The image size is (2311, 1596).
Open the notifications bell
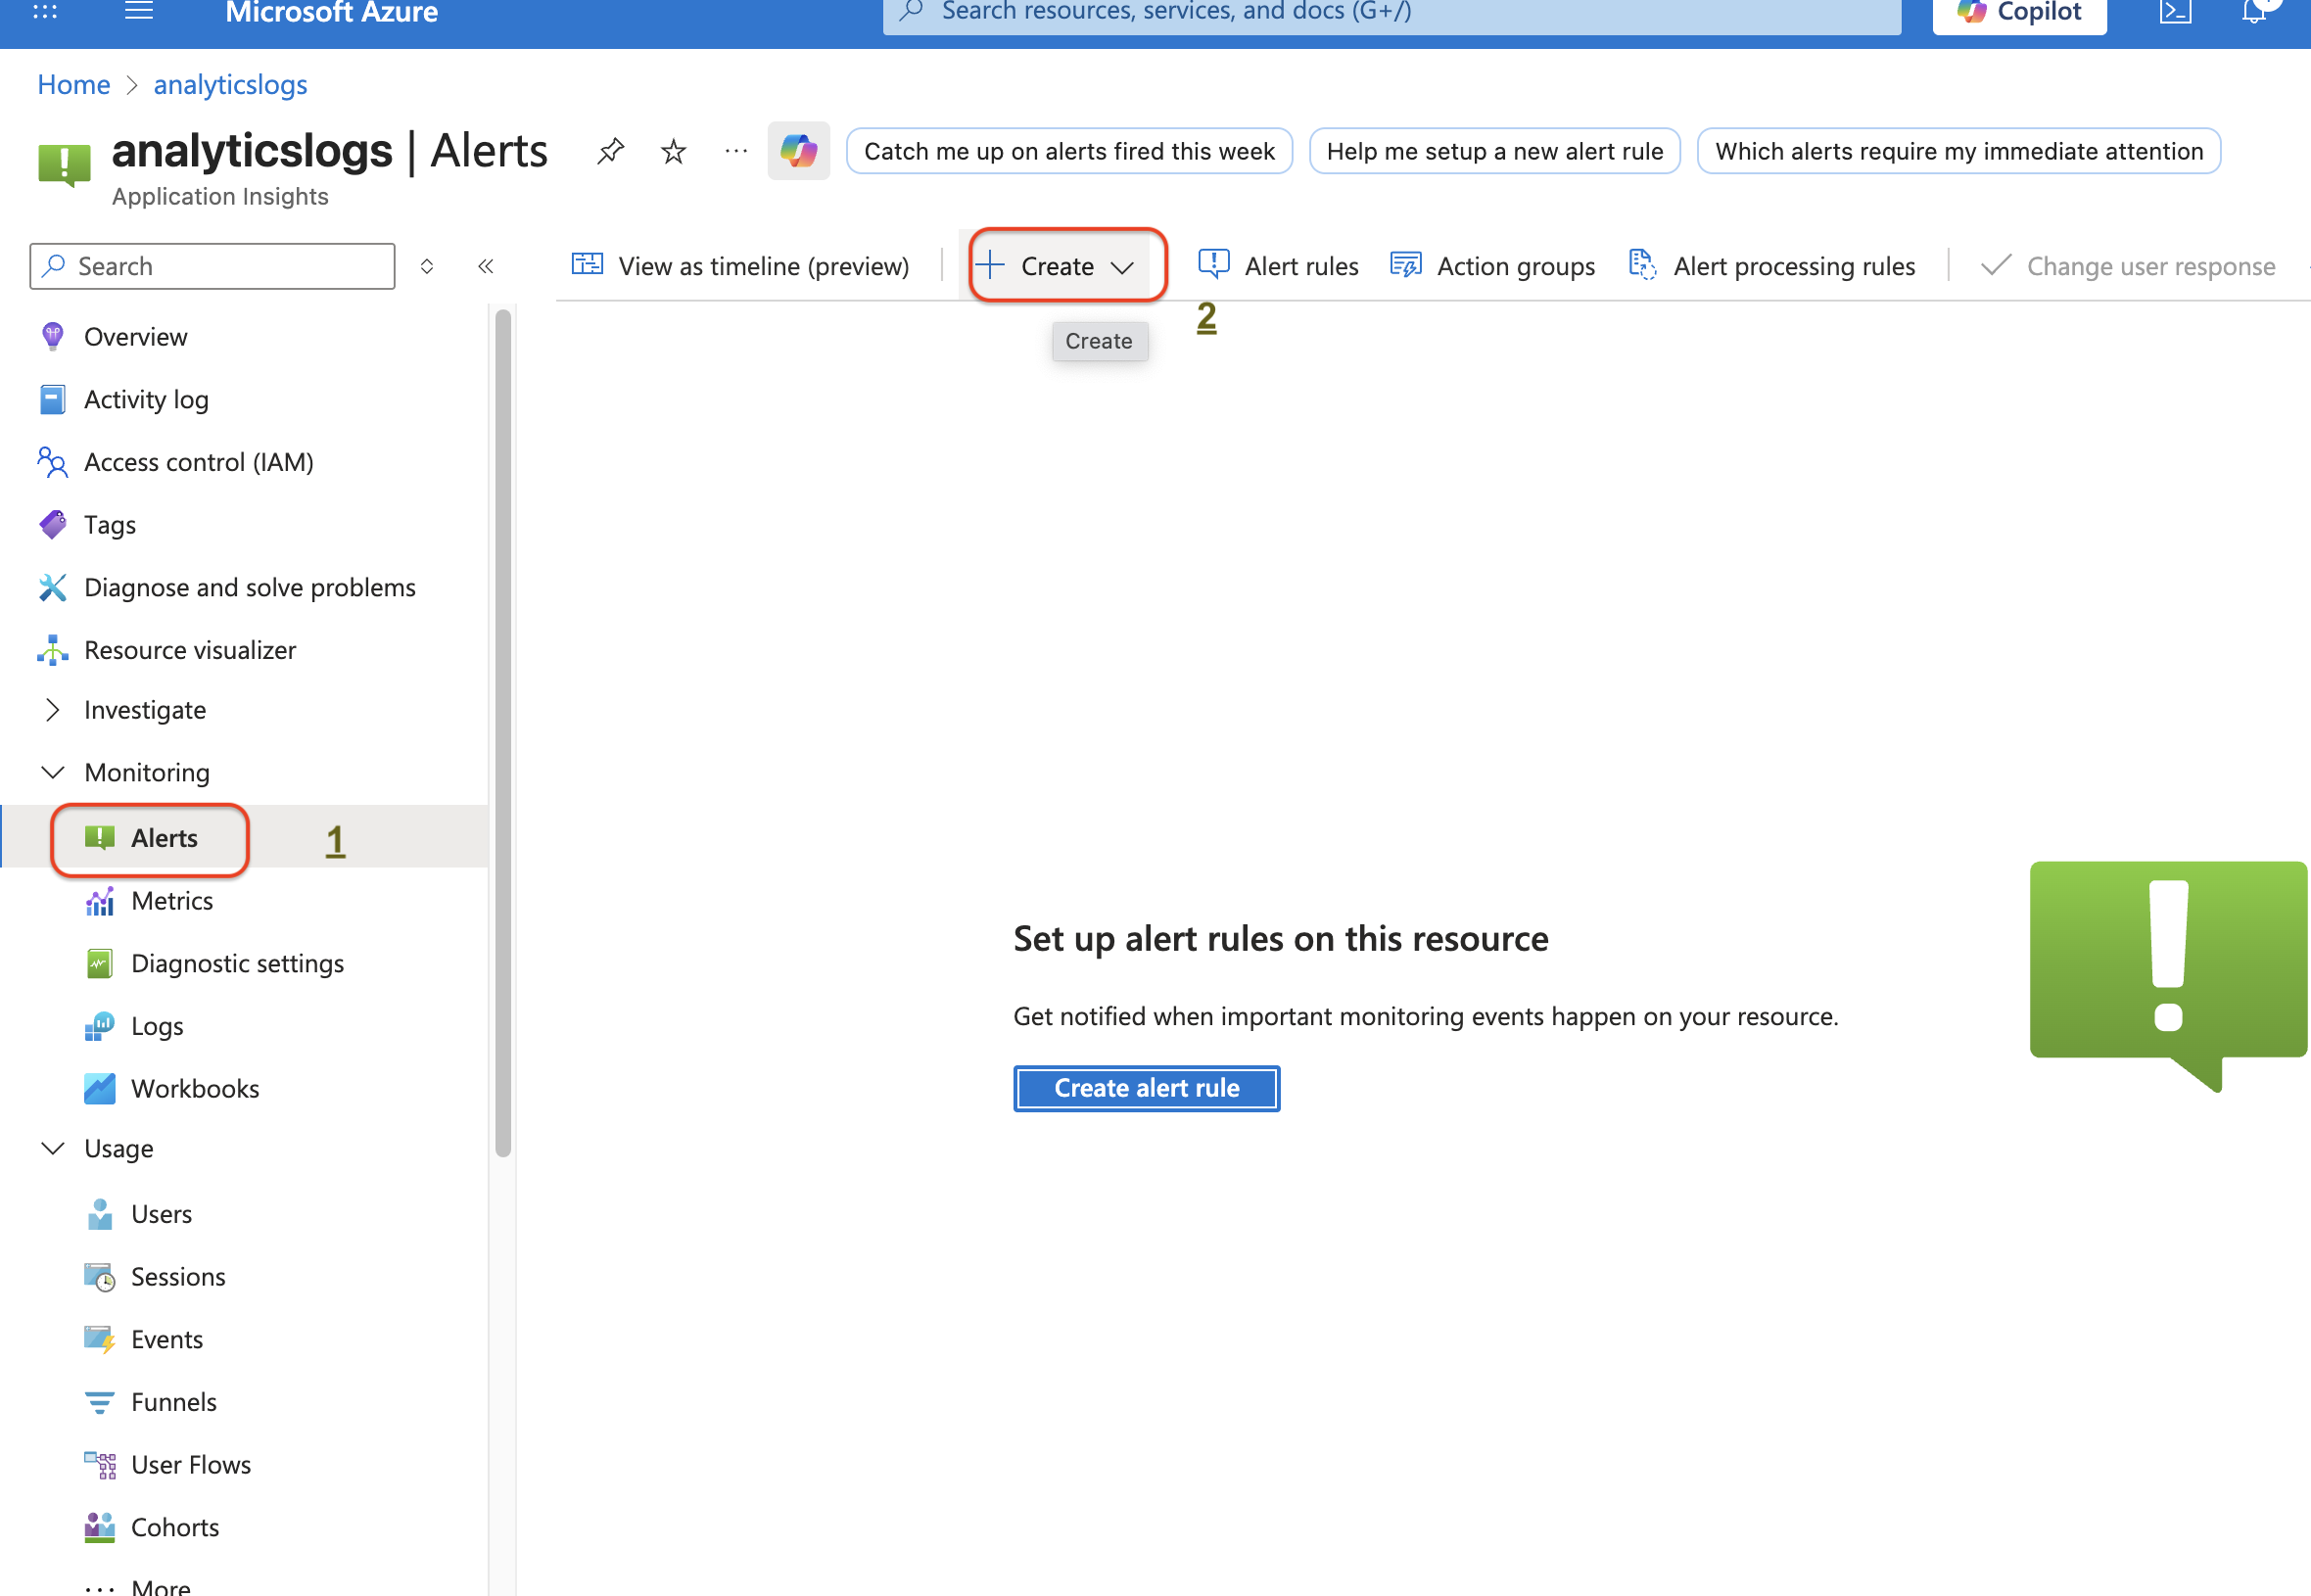click(2254, 12)
